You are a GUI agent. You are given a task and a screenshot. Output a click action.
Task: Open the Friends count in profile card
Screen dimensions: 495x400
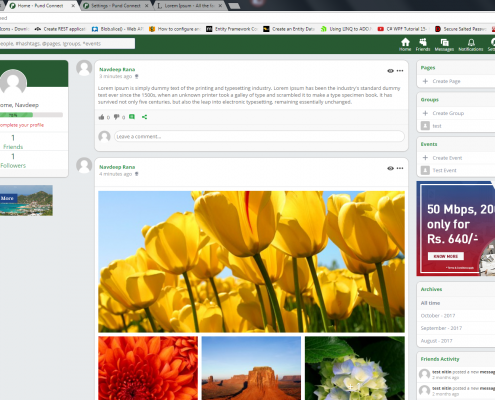(13, 142)
